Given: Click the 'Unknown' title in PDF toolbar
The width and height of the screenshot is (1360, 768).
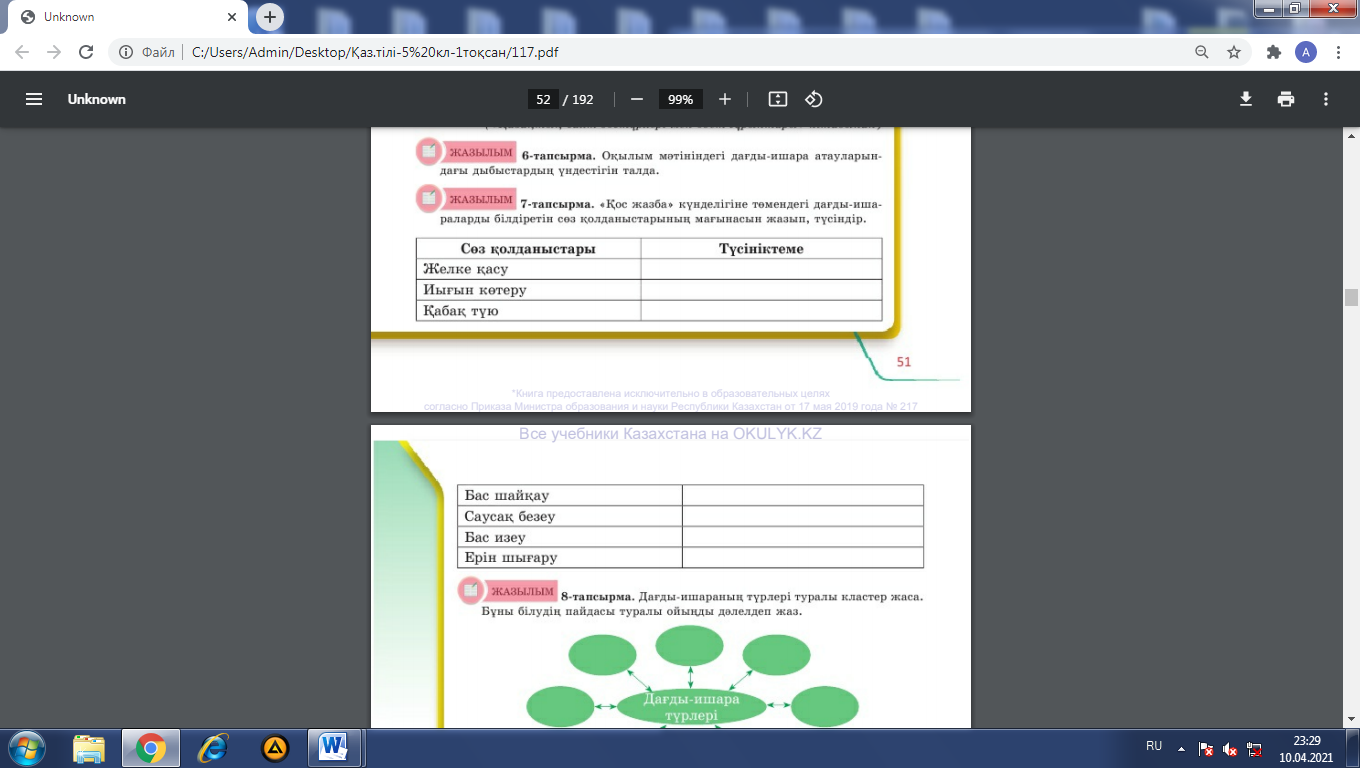Looking at the screenshot, I should point(97,99).
